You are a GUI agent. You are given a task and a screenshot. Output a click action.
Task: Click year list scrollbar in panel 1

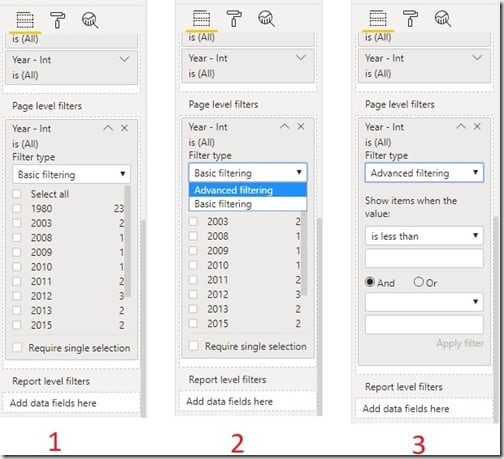pos(127,241)
